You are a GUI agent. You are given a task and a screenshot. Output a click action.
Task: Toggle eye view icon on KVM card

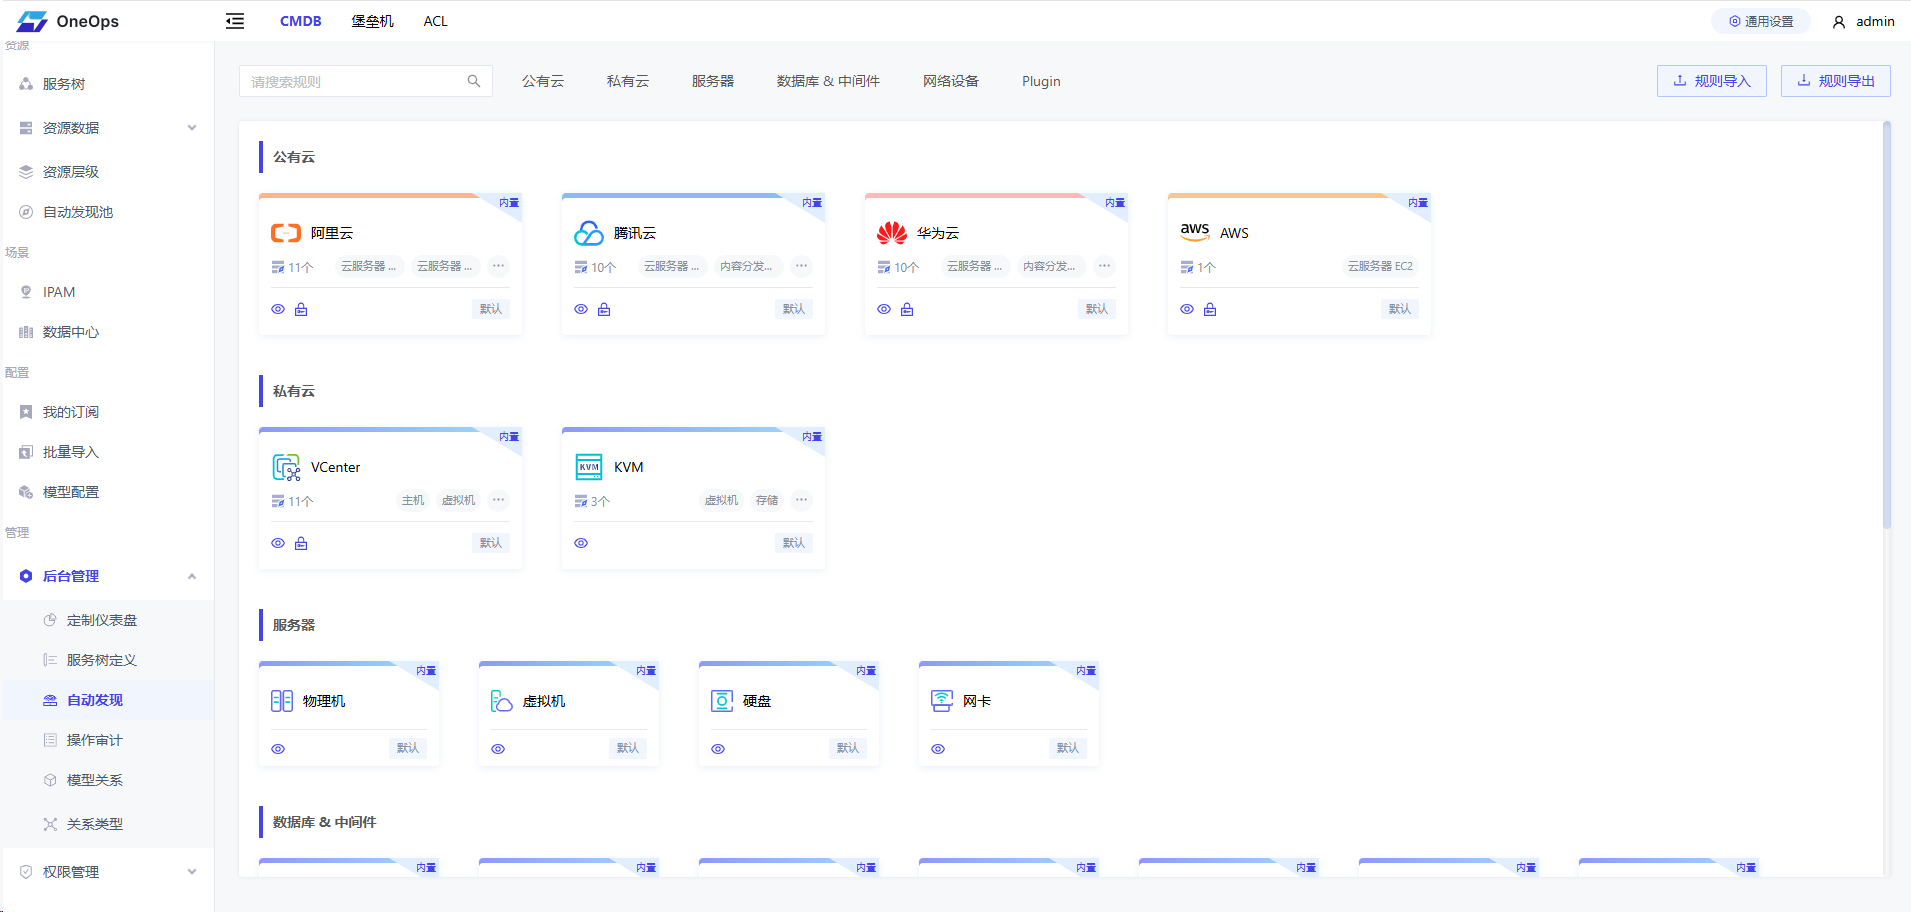(x=581, y=543)
